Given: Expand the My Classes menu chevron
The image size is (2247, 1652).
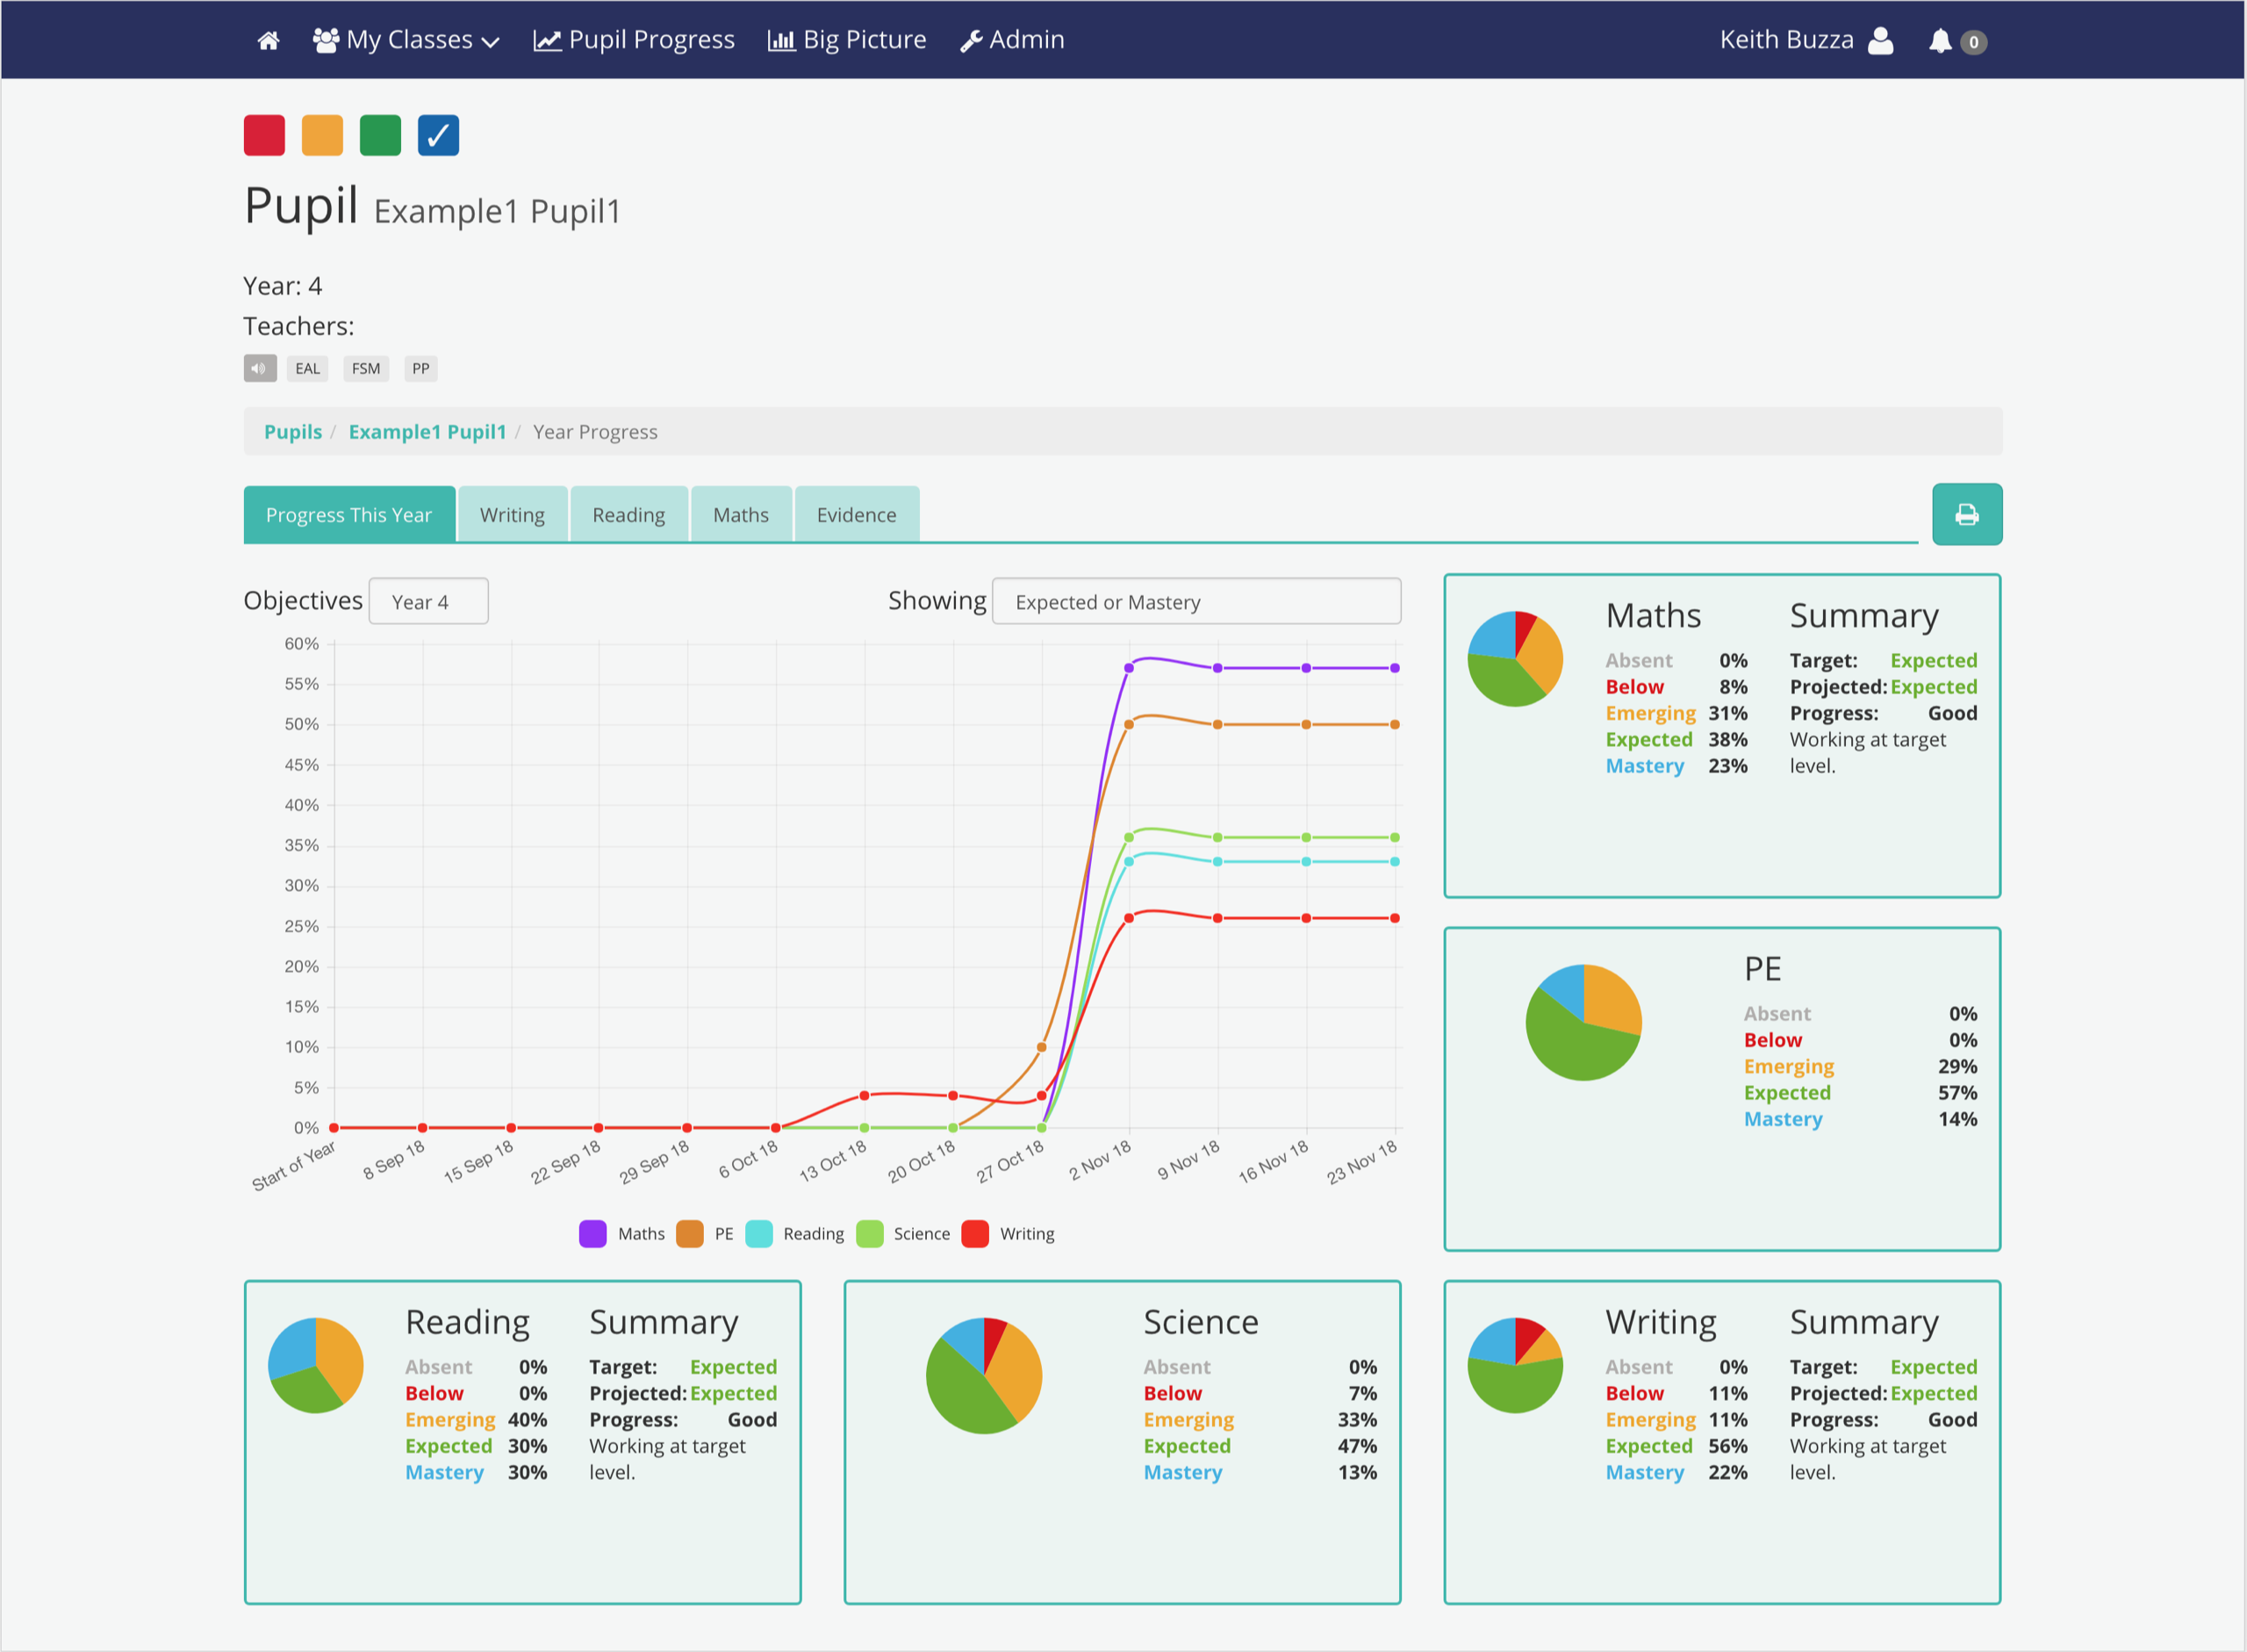Looking at the screenshot, I should pyautogui.click(x=490, y=42).
